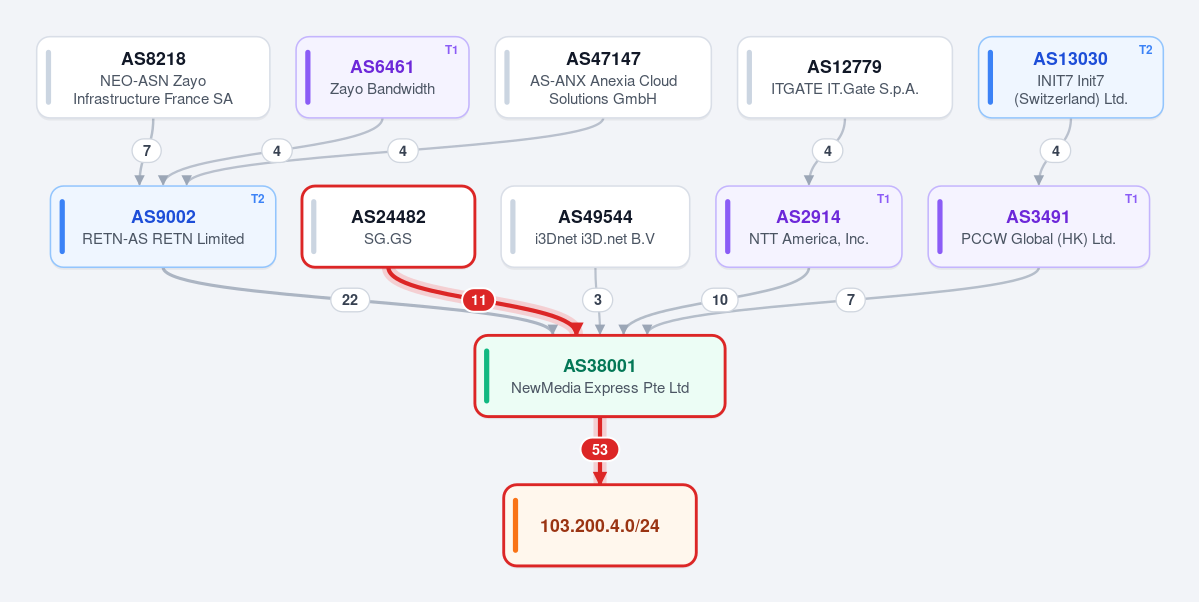
Task: Click the 10 edge count badge
Action: [x=720, y=301]
